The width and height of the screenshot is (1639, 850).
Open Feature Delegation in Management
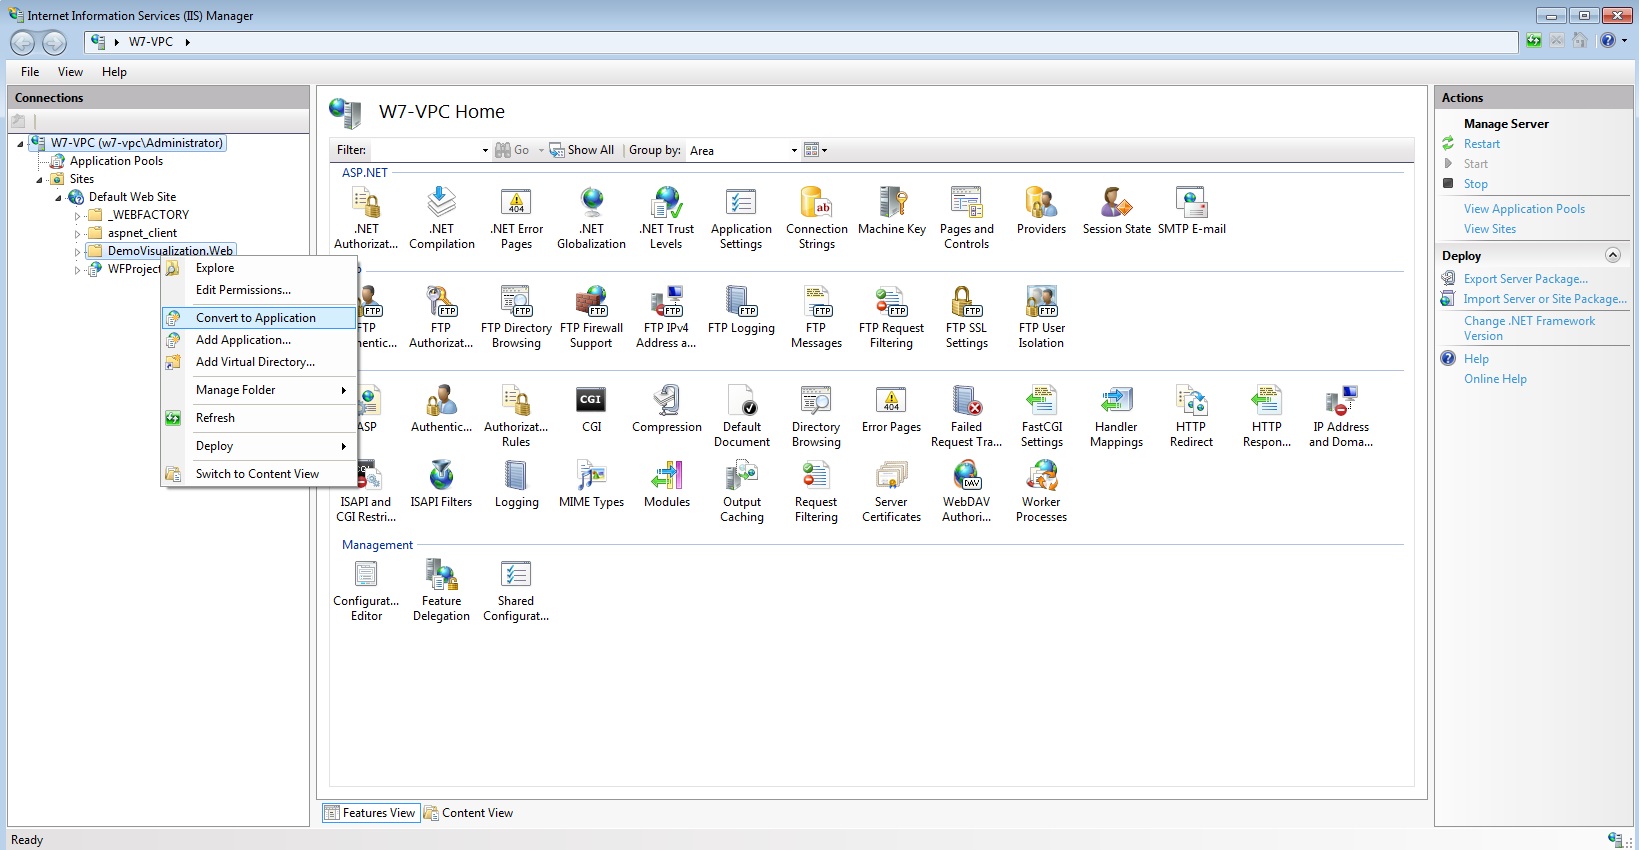[441, 590]
